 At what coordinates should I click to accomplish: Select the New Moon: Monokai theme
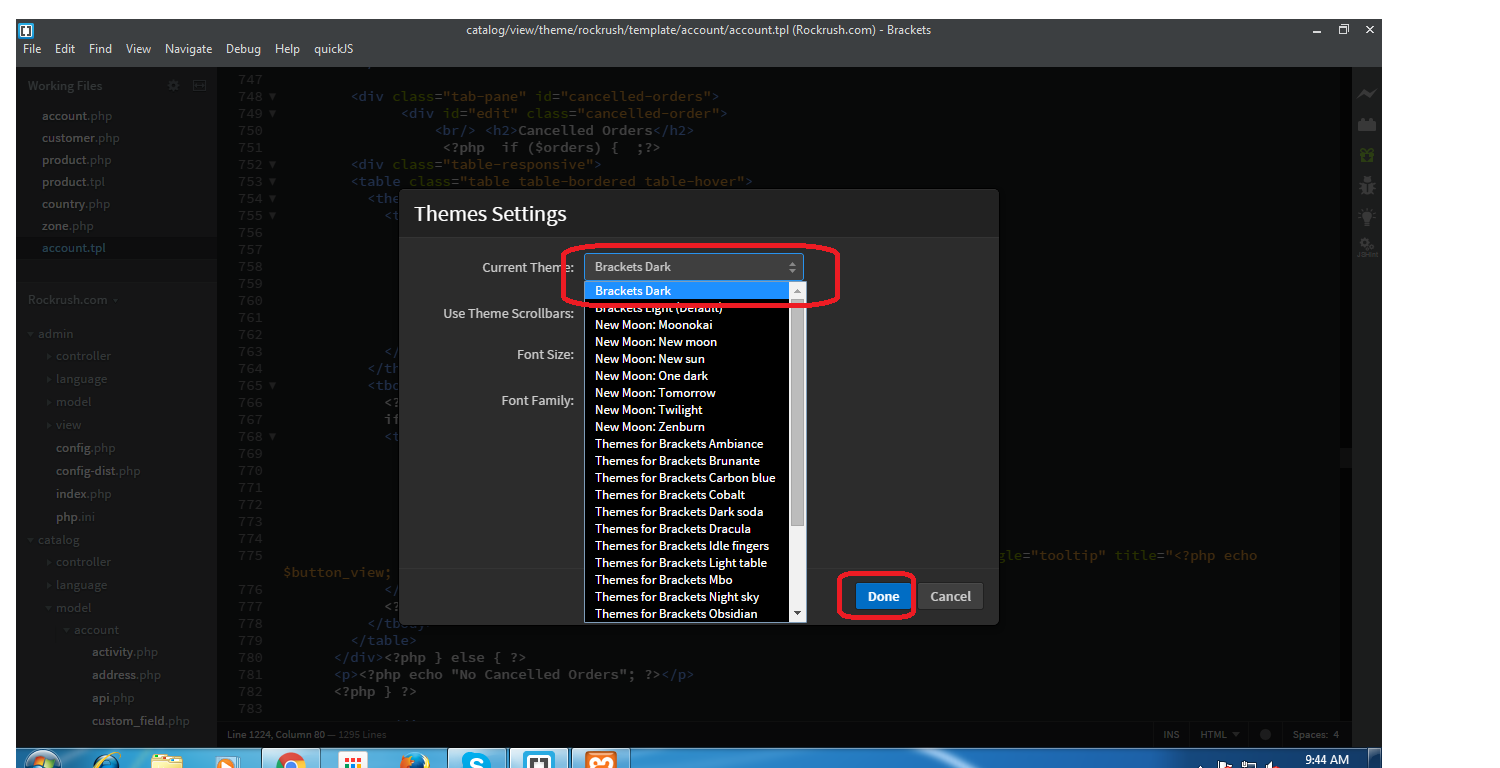(x=654, y=324)
